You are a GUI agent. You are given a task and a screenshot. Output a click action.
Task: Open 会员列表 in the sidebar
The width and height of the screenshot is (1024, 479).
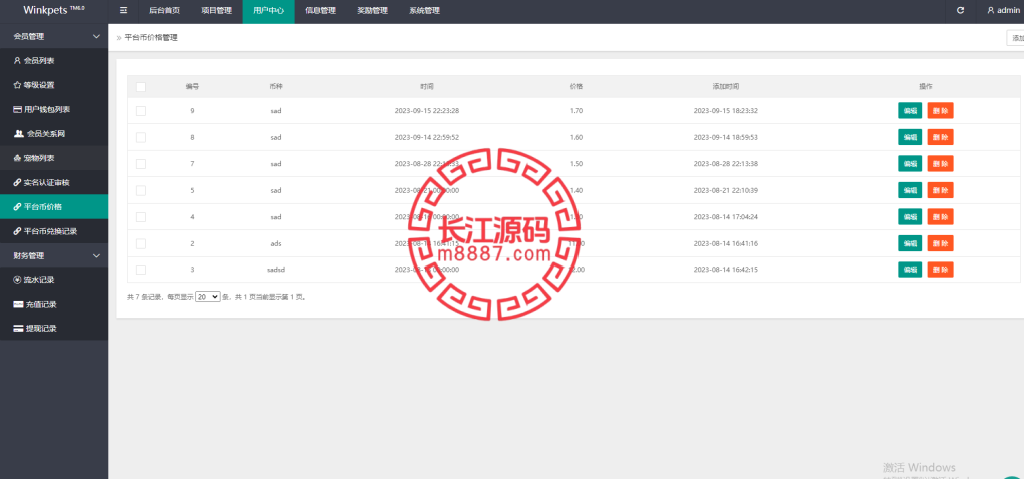[x=54, y=61]
